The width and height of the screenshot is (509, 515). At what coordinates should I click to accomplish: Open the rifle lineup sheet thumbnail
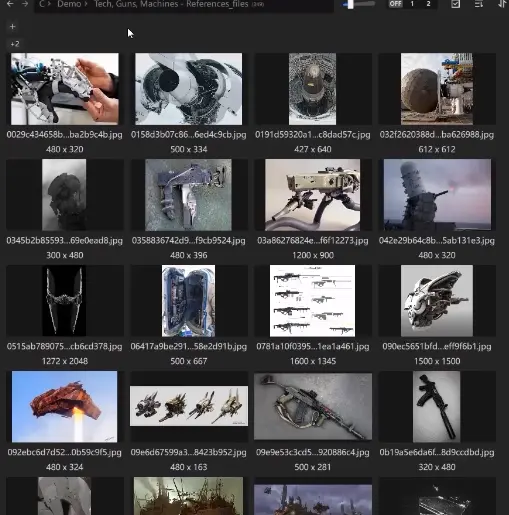312,301
